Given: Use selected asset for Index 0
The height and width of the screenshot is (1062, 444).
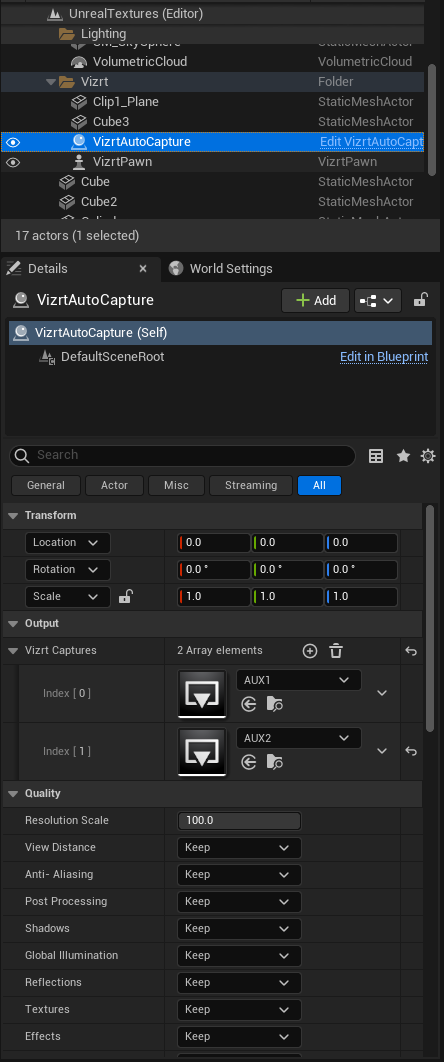Looking at the screenshot, I should point(249,705).
